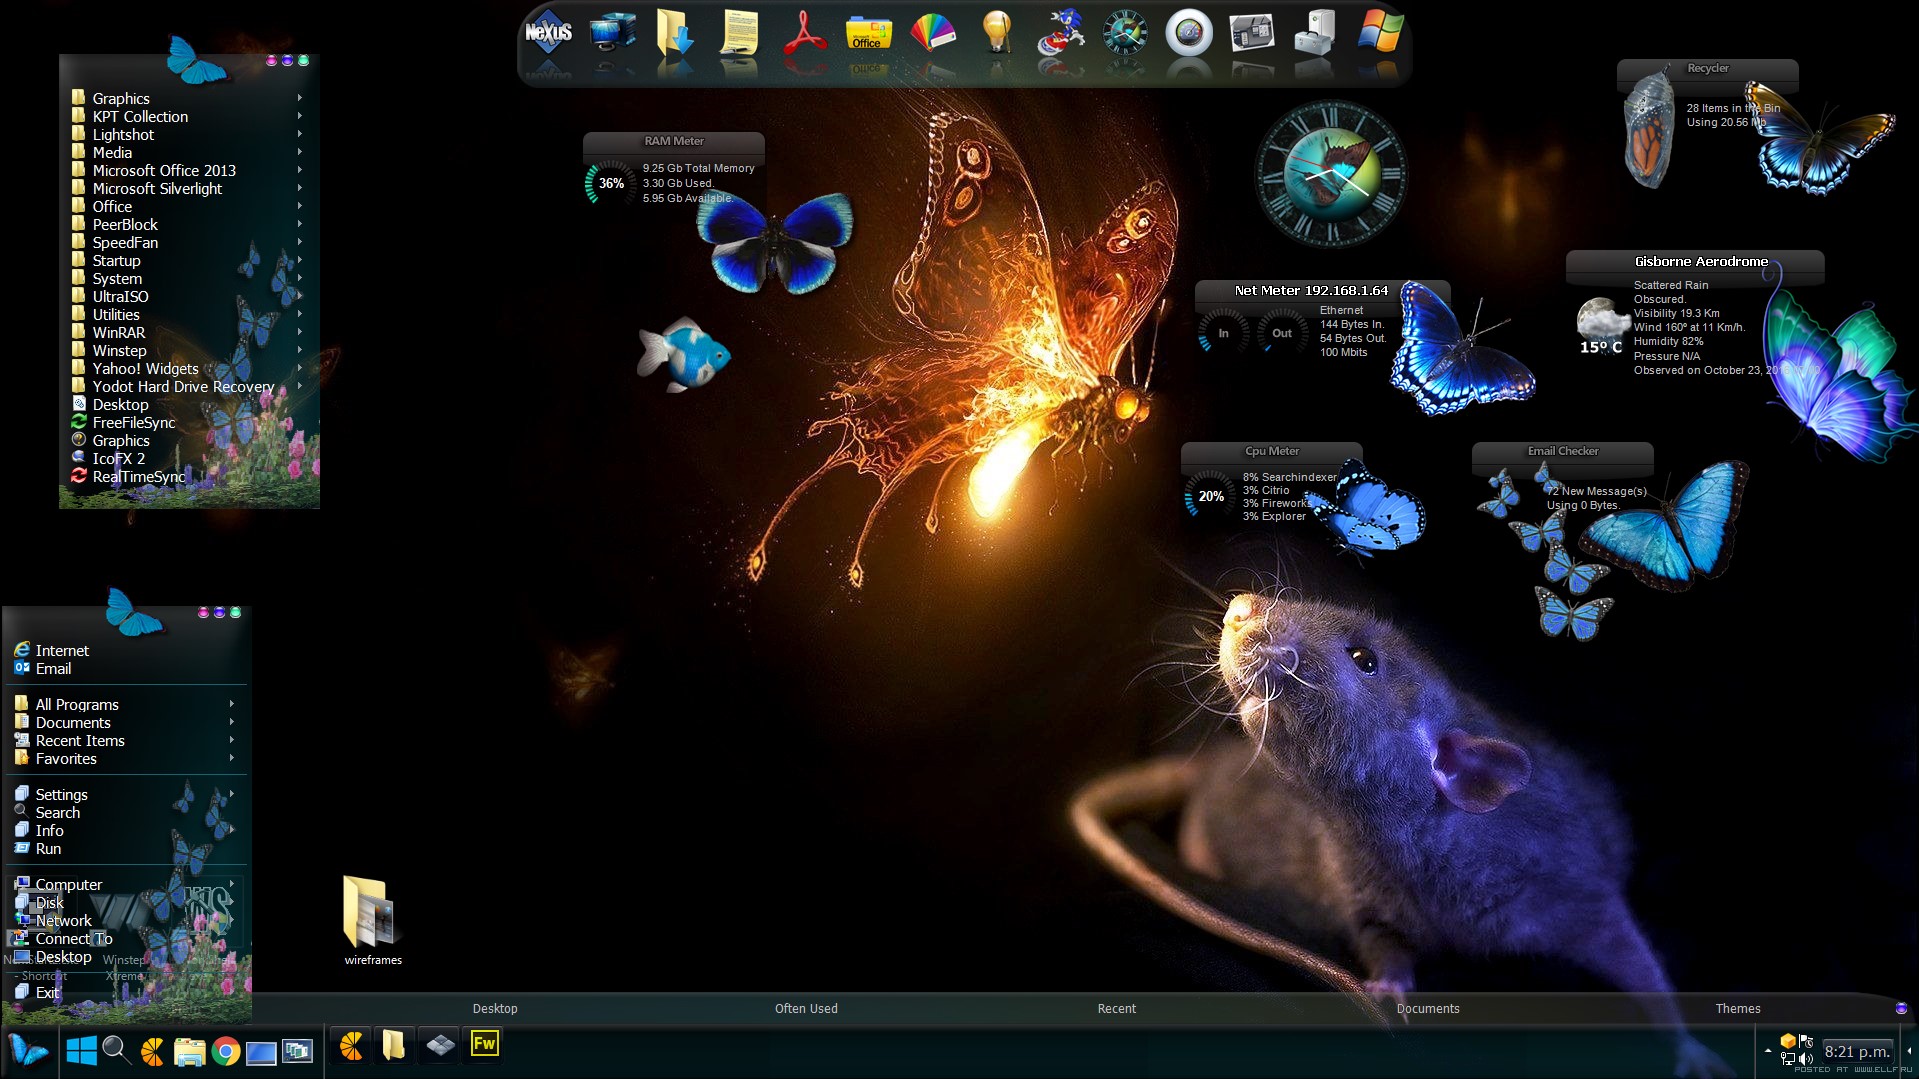Expand the All Programs submenu
The height and width of the screenshot is (1079, 1919).
tap(77, 705)
